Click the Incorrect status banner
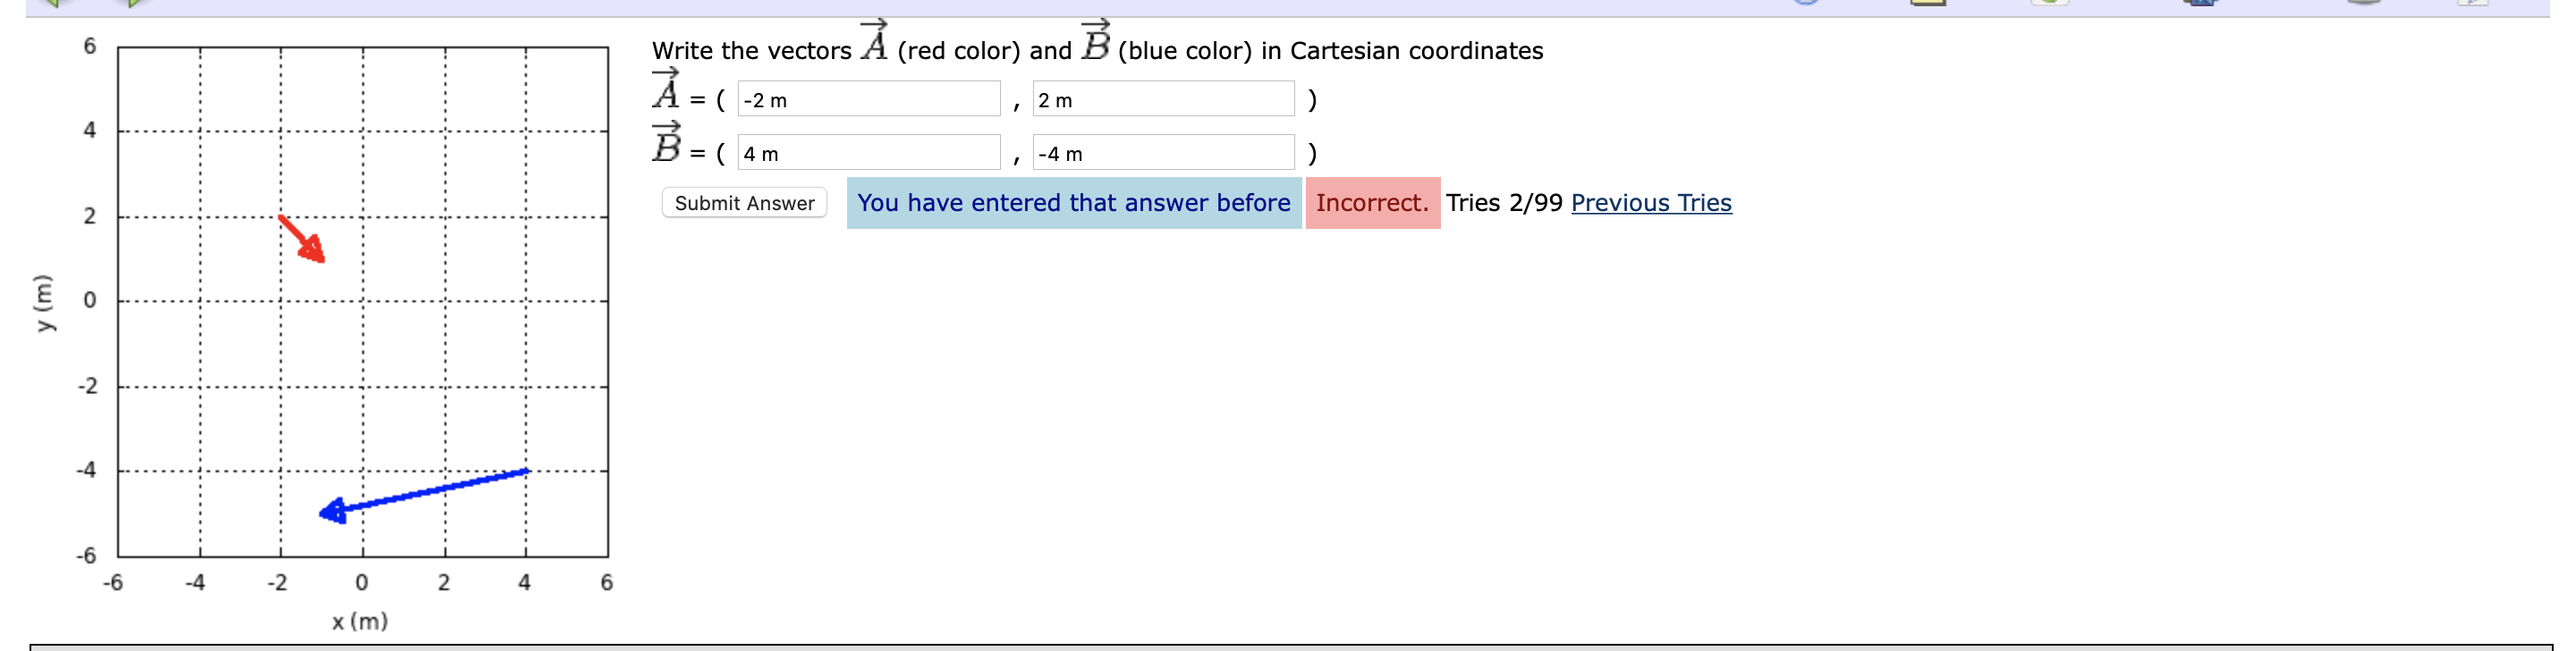Viewport: 2576px width, 651px height. [x=1373, y=203]
